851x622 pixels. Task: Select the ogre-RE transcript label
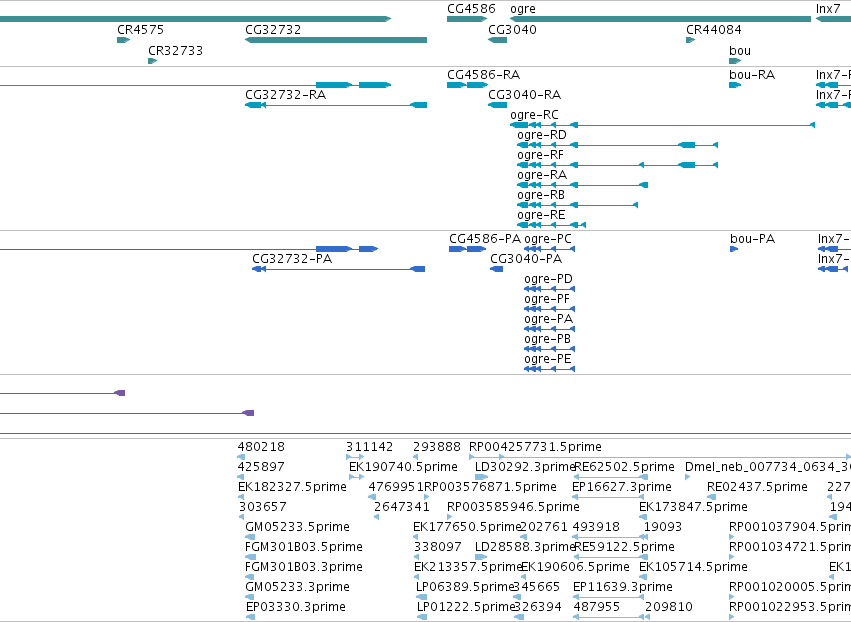541,215
